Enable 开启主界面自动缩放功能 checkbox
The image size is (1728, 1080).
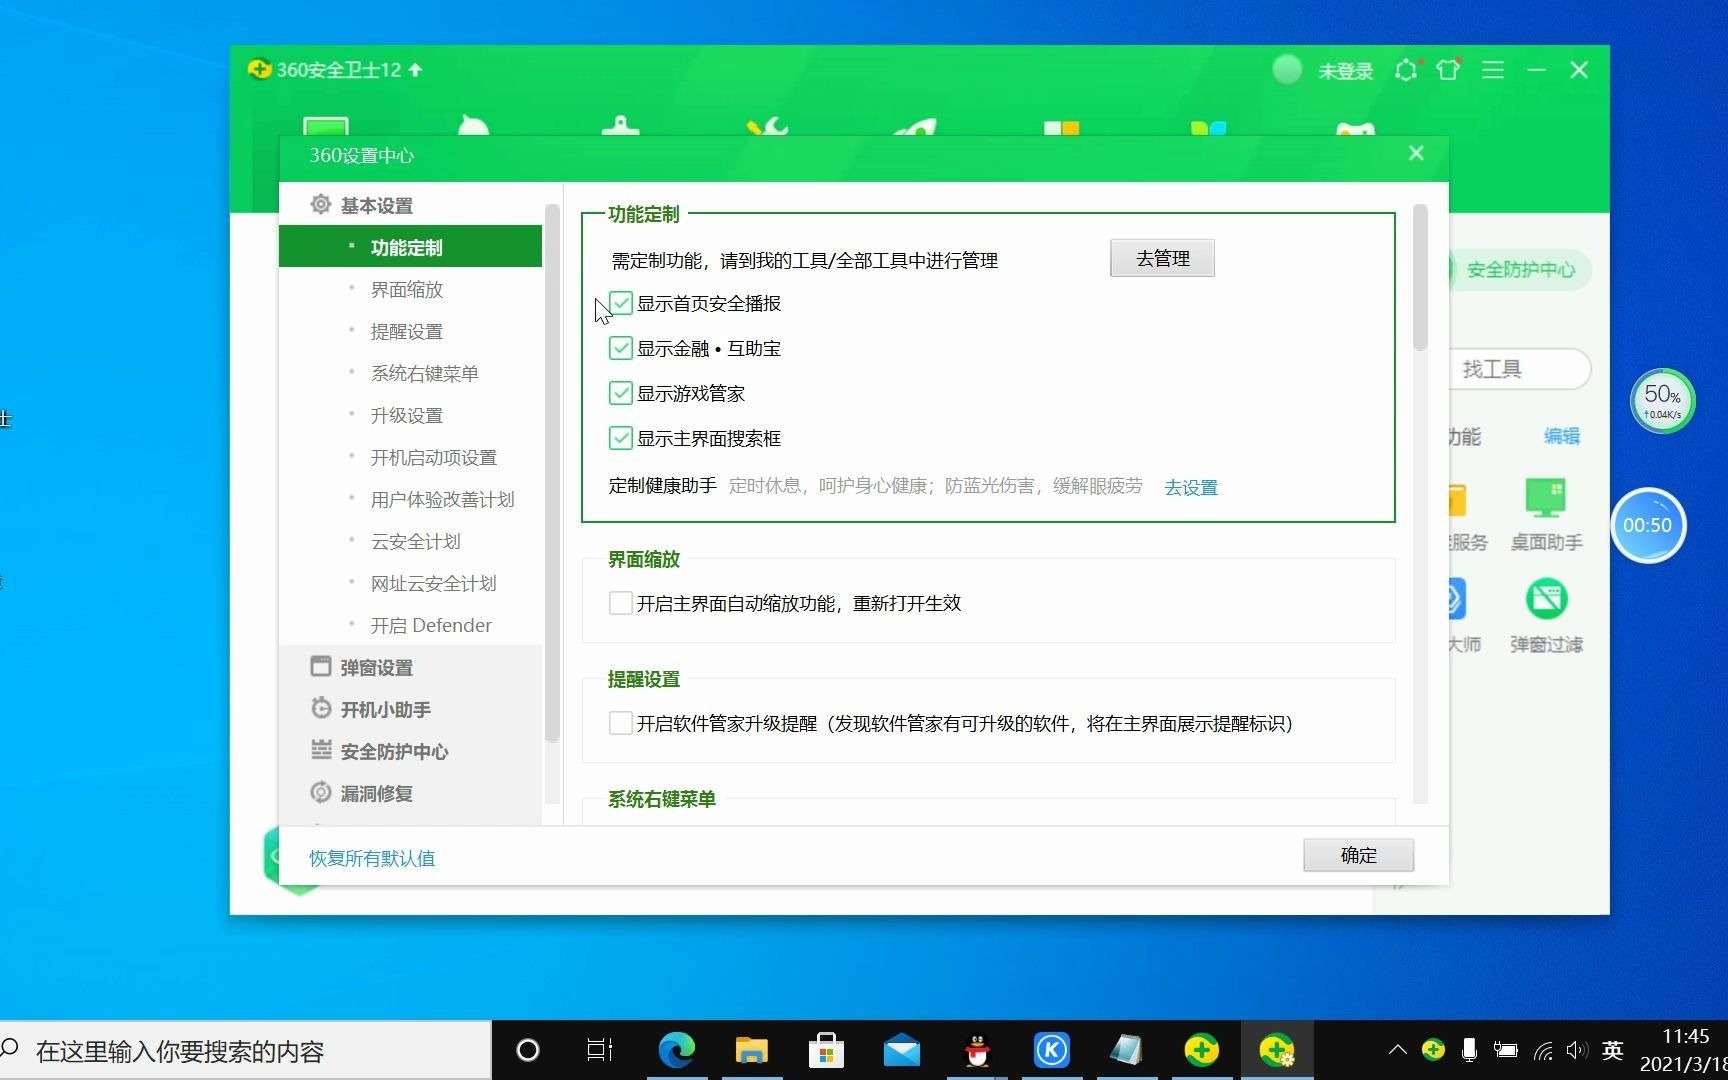[620, 603]
